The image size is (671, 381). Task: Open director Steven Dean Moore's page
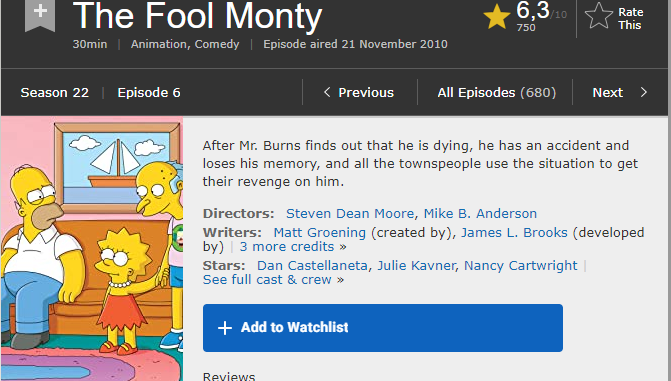pos(350,213)
